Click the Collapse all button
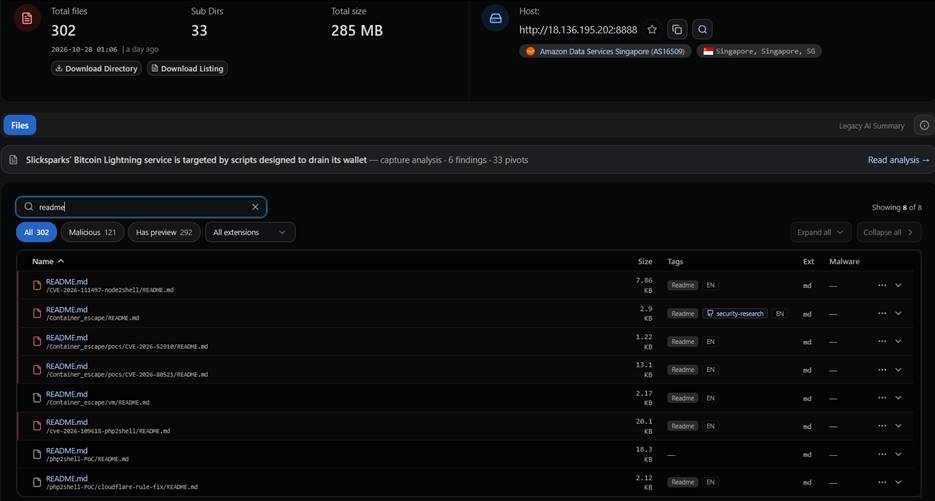This screenshot has width=935, height=501. pos(888,232)
